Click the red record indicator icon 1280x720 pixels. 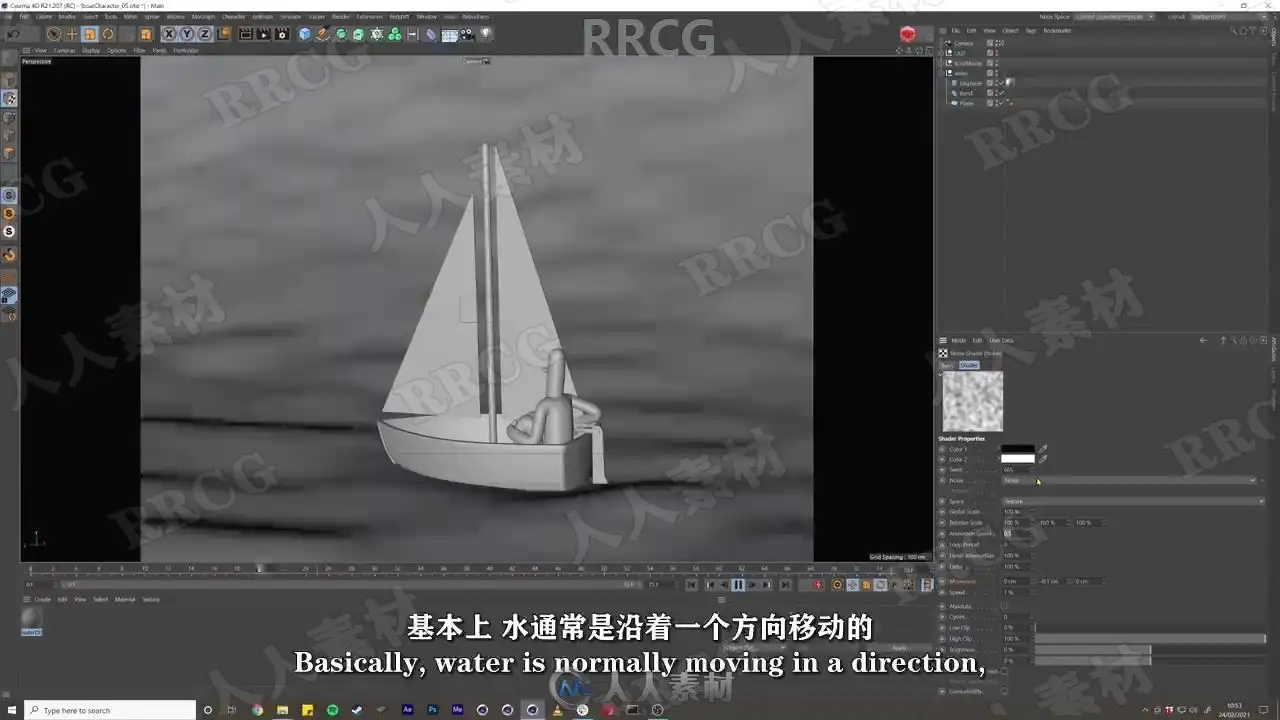(x=907, y=34)
